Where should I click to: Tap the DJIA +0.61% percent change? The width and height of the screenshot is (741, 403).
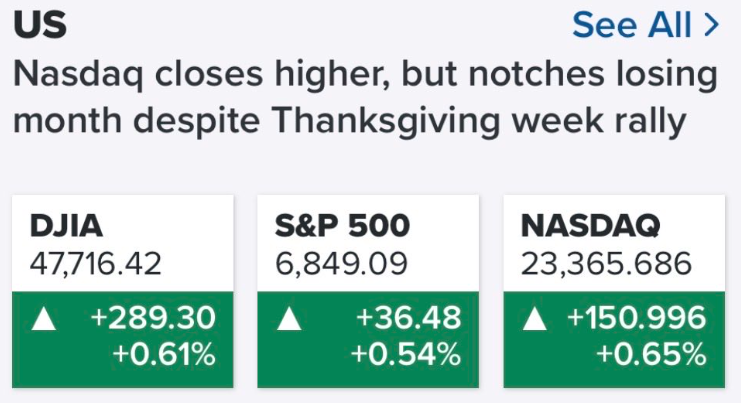pyautogui.click(x=162, y=354)
